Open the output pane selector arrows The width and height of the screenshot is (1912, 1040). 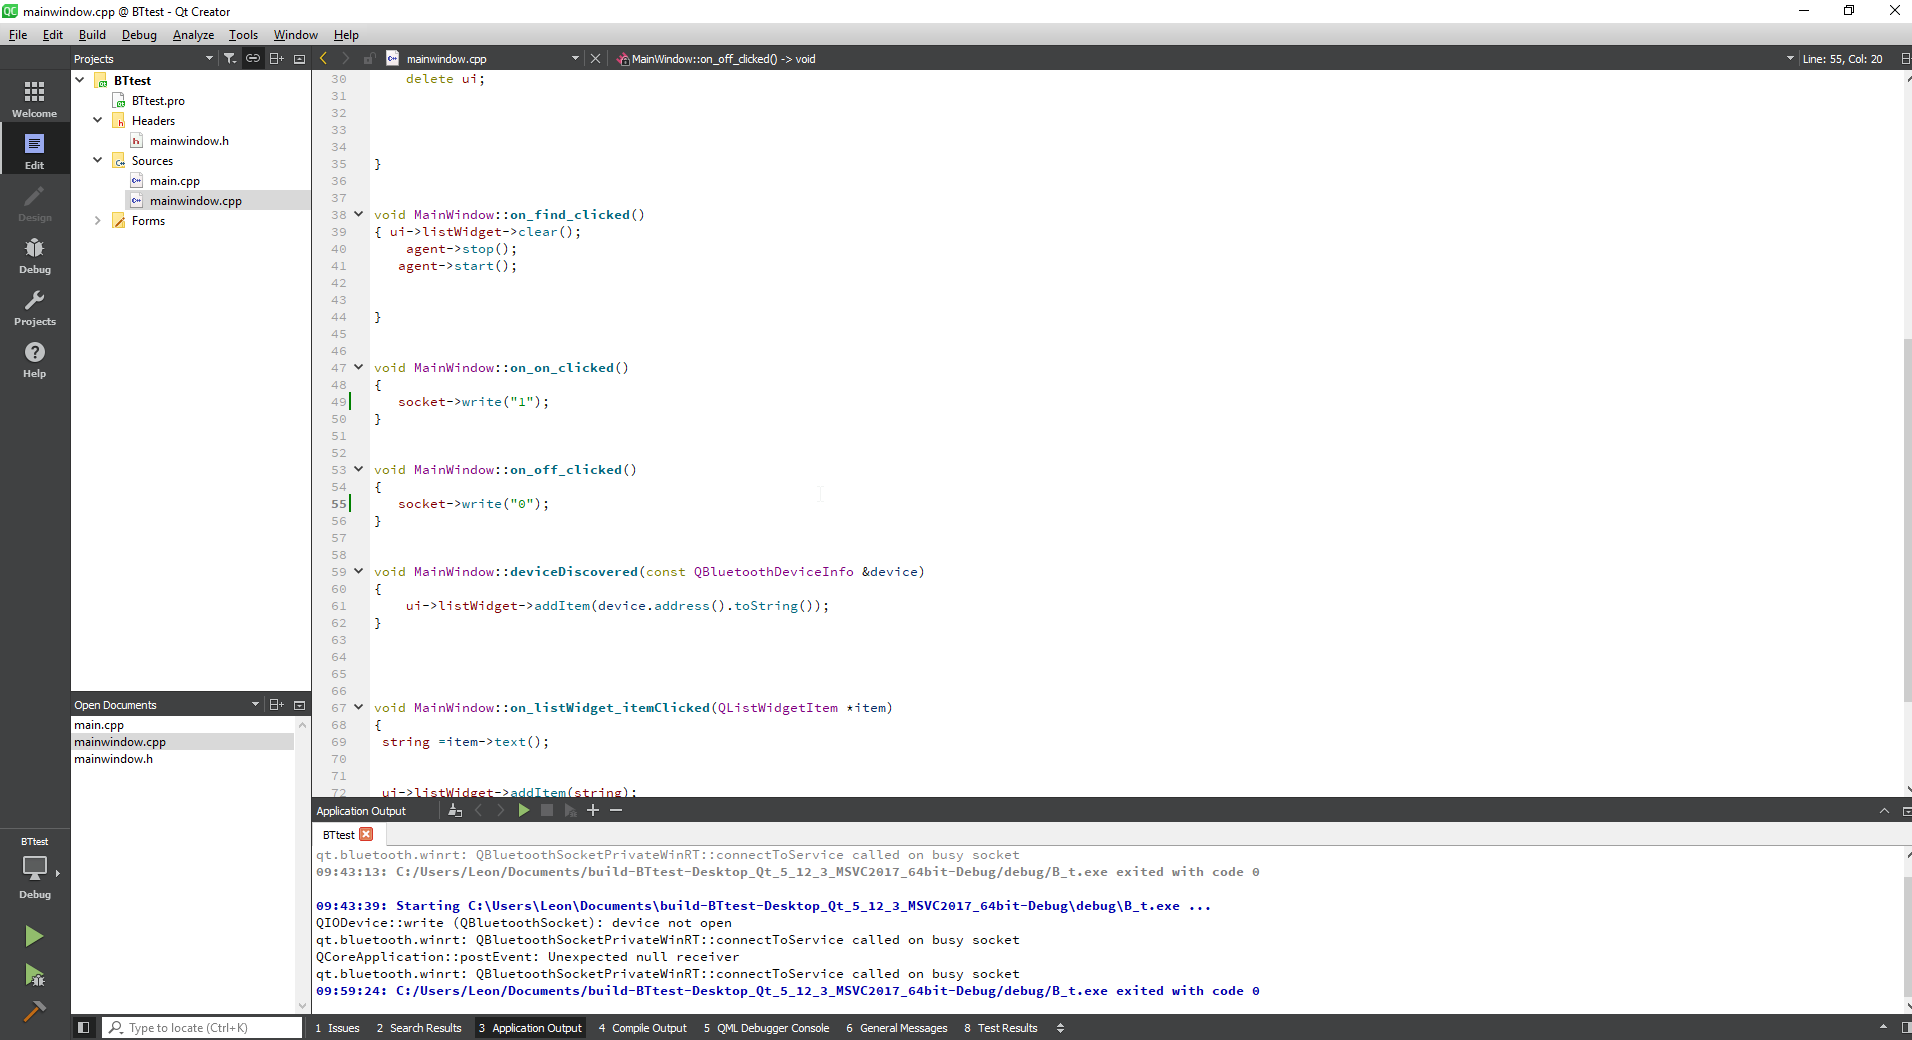tap(1060, 1027)
